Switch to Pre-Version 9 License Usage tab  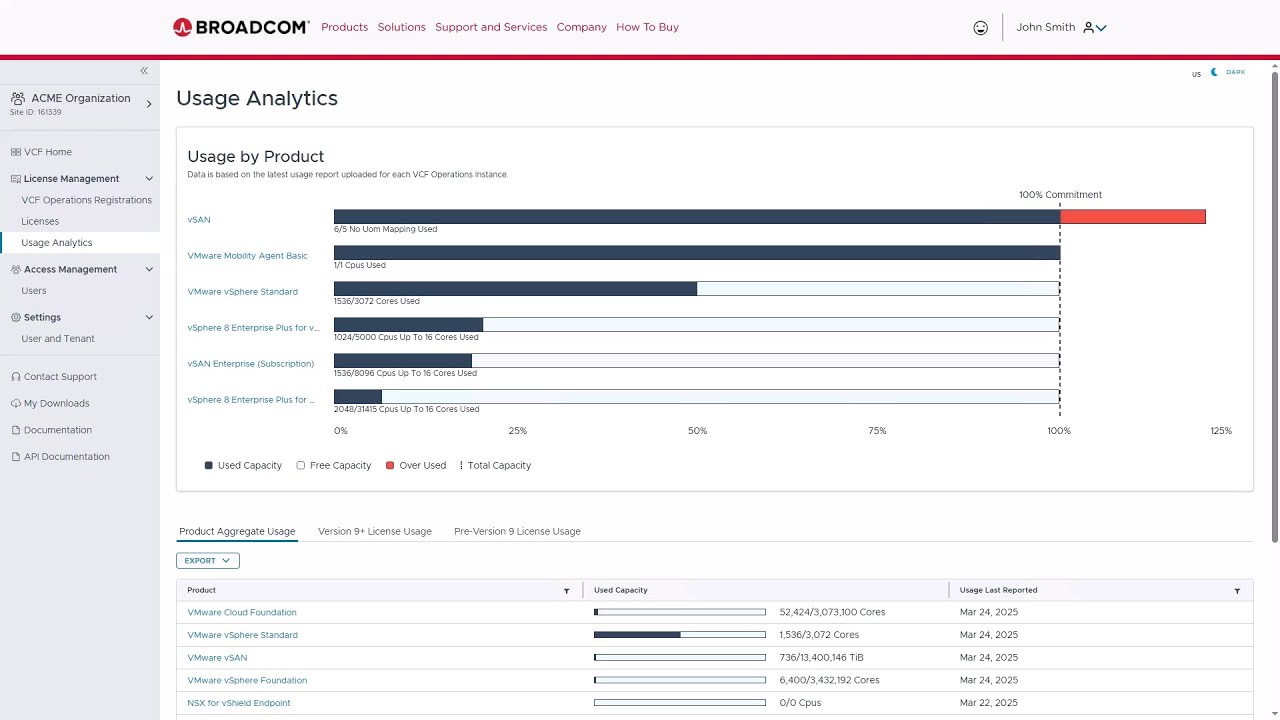[517, 532]
